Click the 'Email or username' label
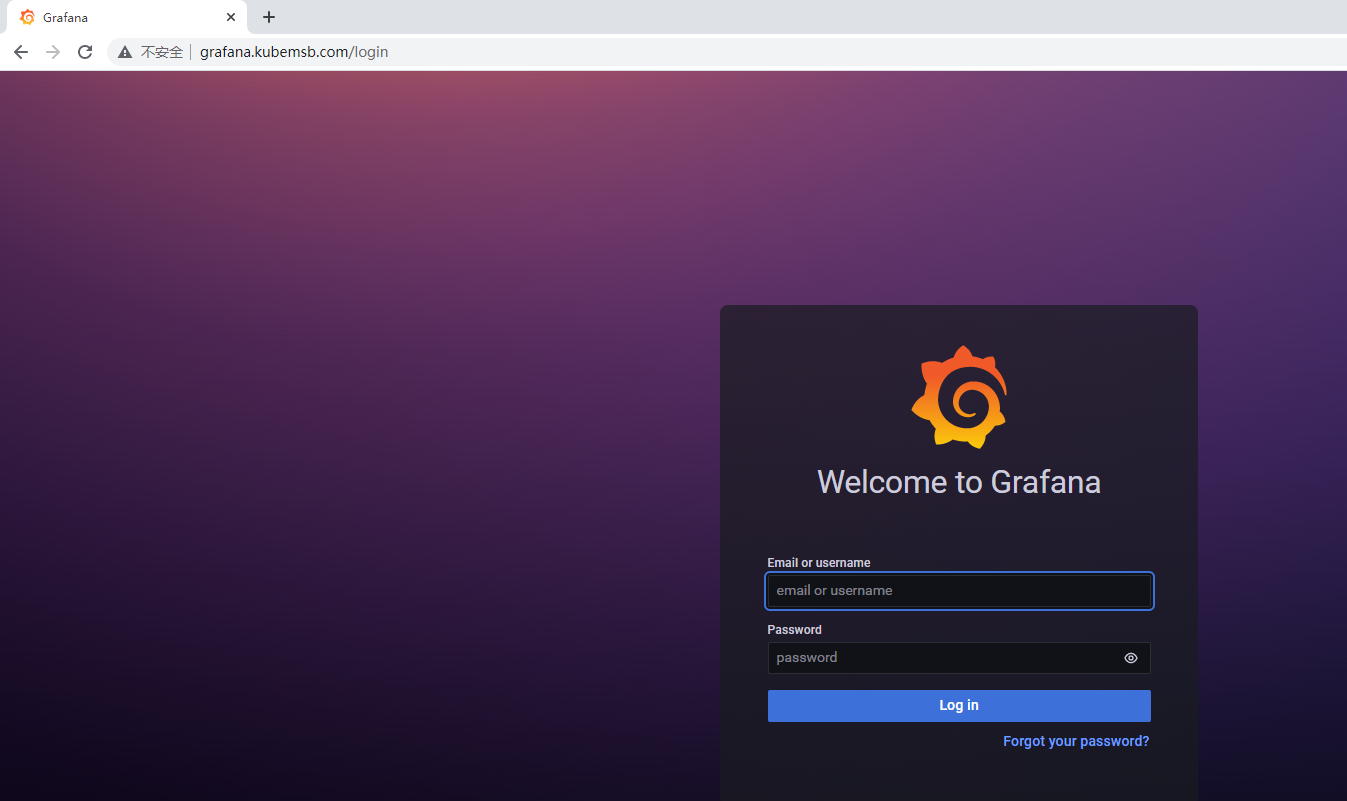The width and height of the screenshot is (1347, 801). coord(819,563)
